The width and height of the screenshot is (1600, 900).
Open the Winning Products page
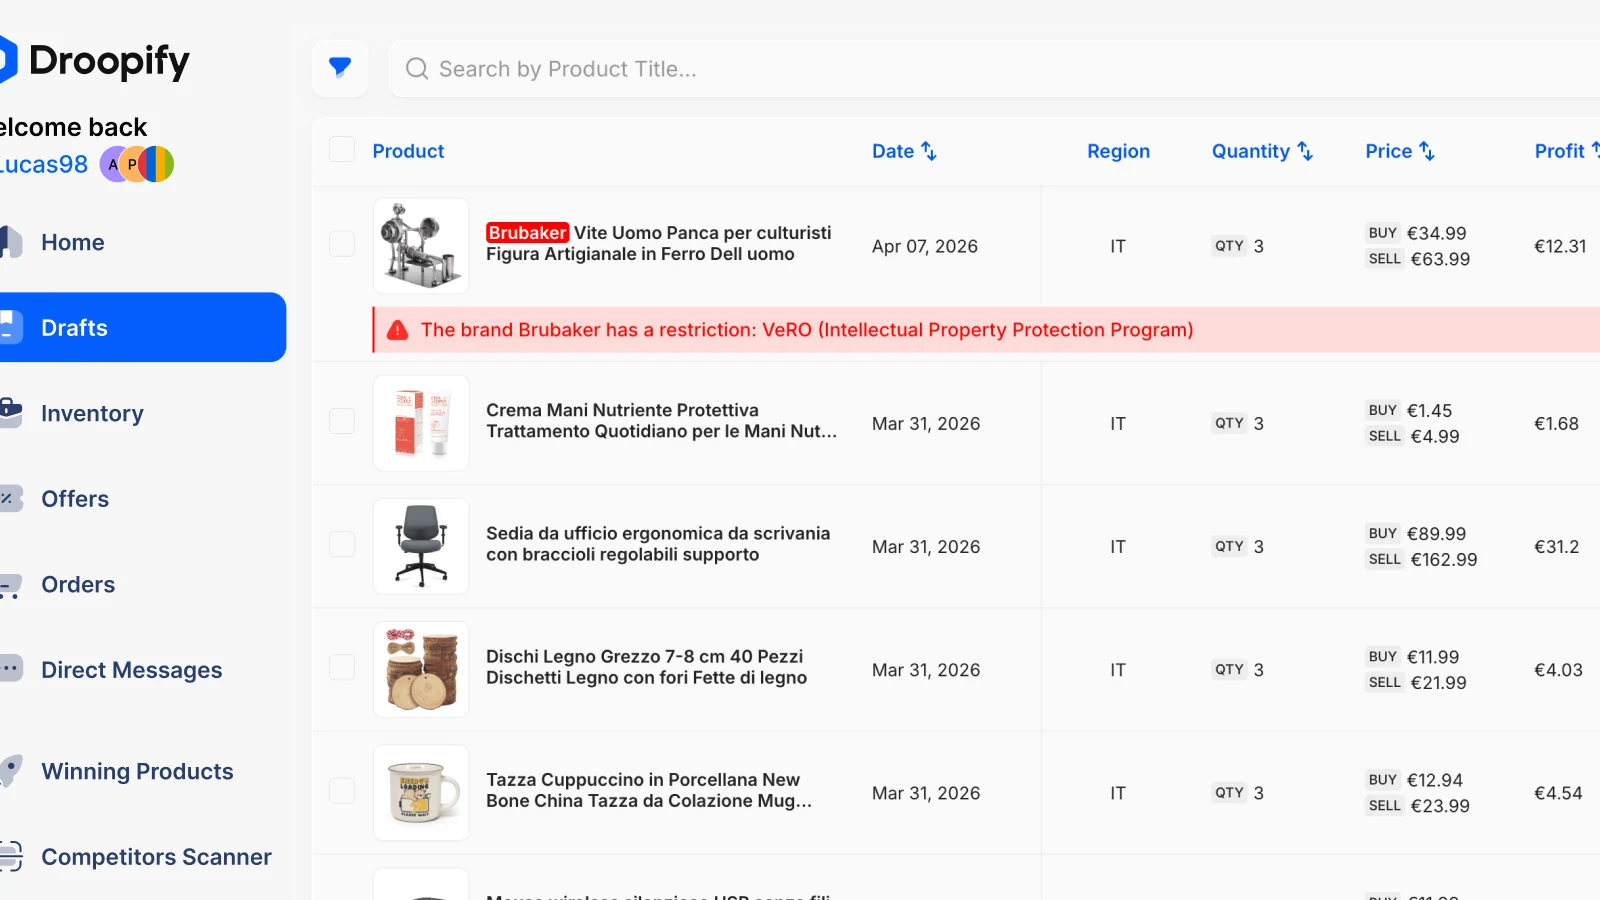[x=137, y=771]
